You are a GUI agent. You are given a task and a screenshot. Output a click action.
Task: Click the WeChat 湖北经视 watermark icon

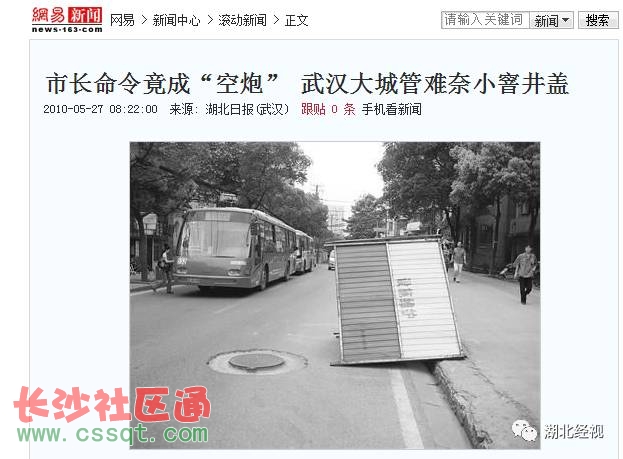pos(524,431)
